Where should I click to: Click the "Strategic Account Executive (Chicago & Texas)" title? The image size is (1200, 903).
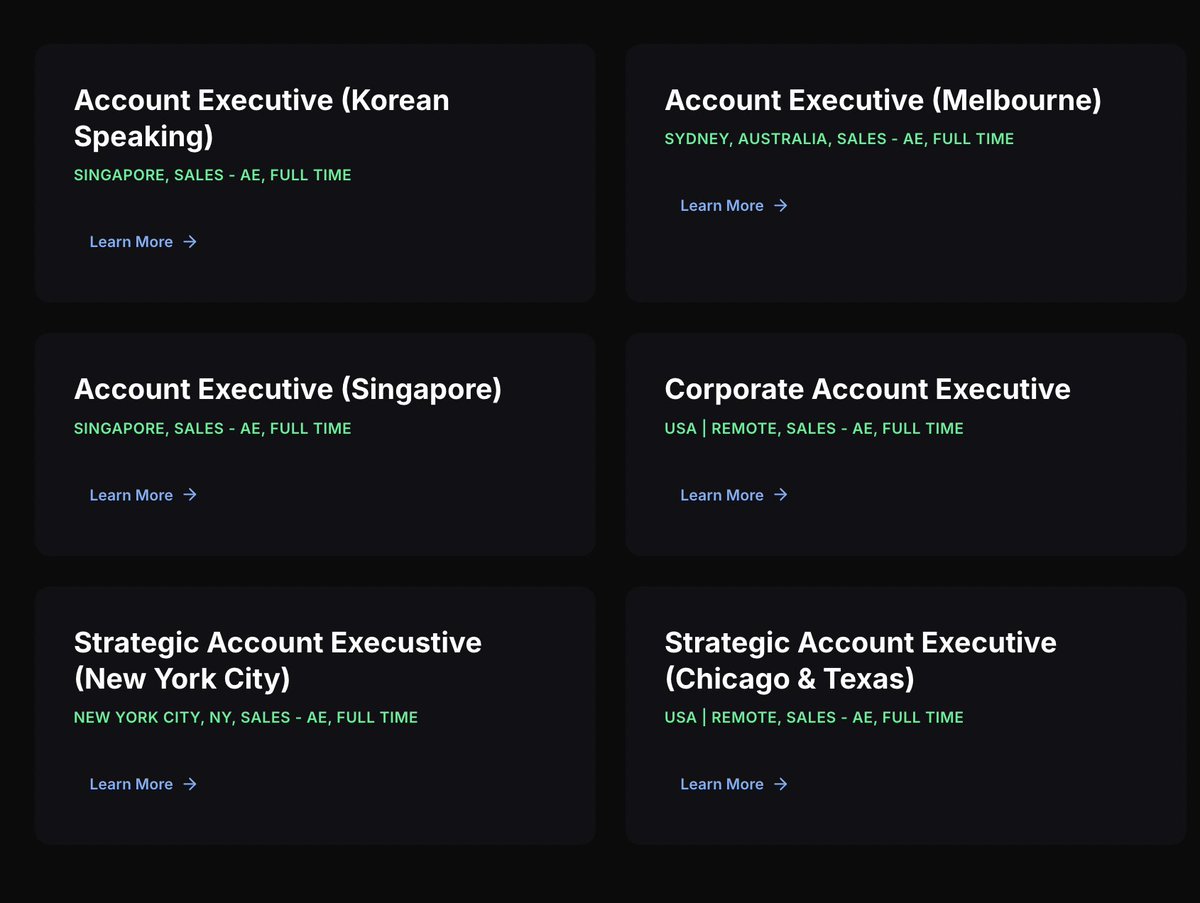click(x=861, y=660)
